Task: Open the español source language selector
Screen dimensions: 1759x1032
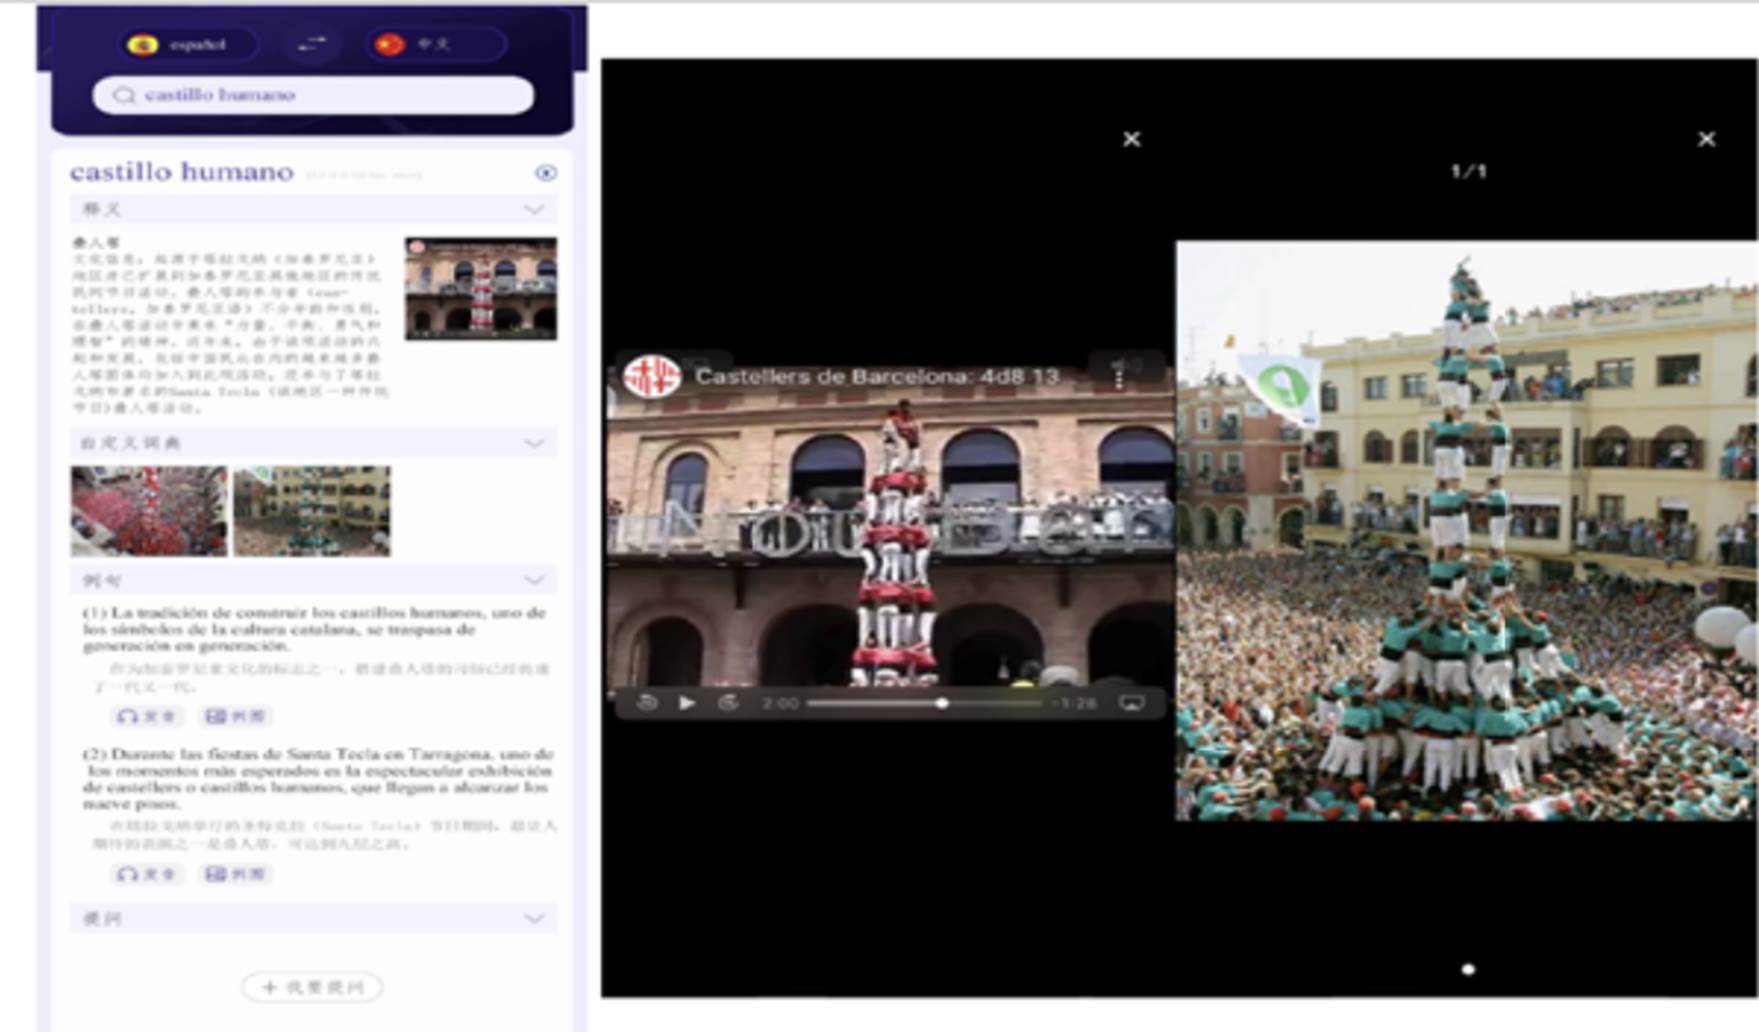Action: pyautogui.click(x=186, y=44)
